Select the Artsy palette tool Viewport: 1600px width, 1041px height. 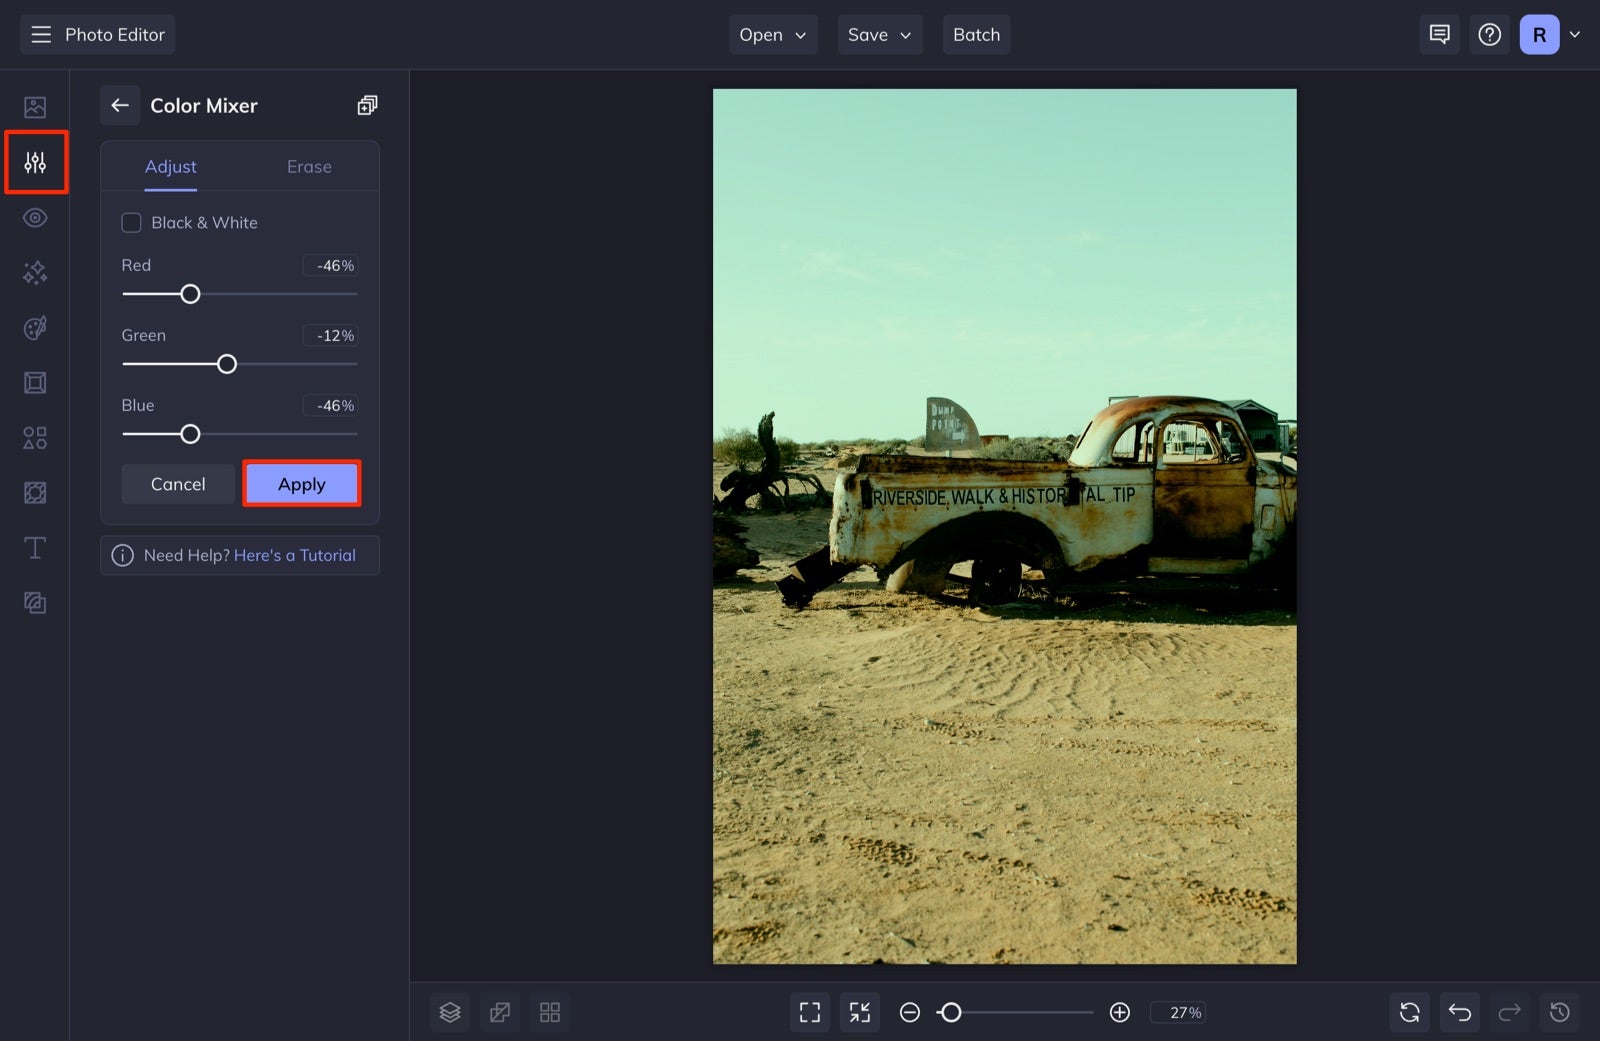click(35, 327)
